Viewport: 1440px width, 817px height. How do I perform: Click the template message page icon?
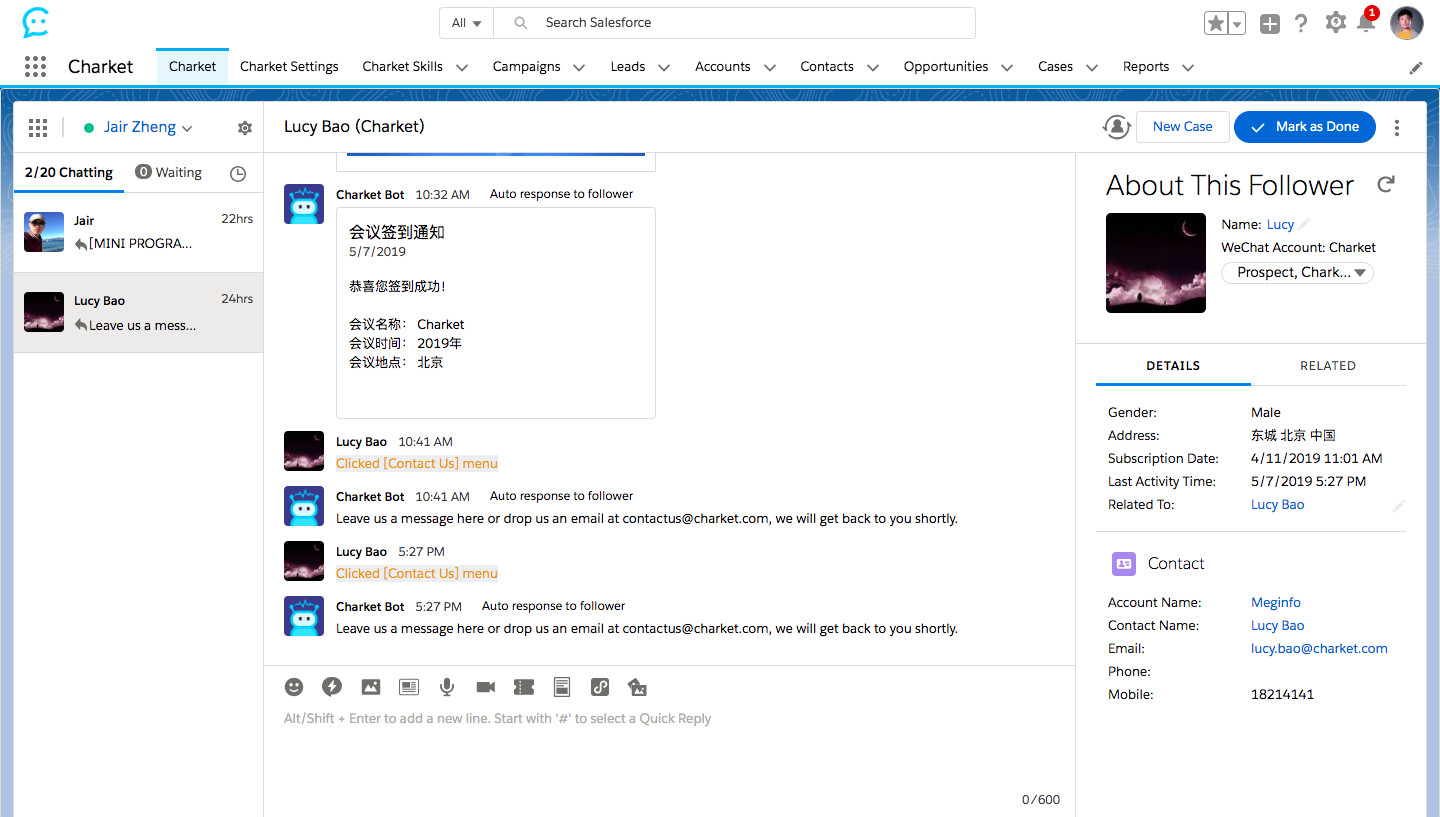[562, 687]
